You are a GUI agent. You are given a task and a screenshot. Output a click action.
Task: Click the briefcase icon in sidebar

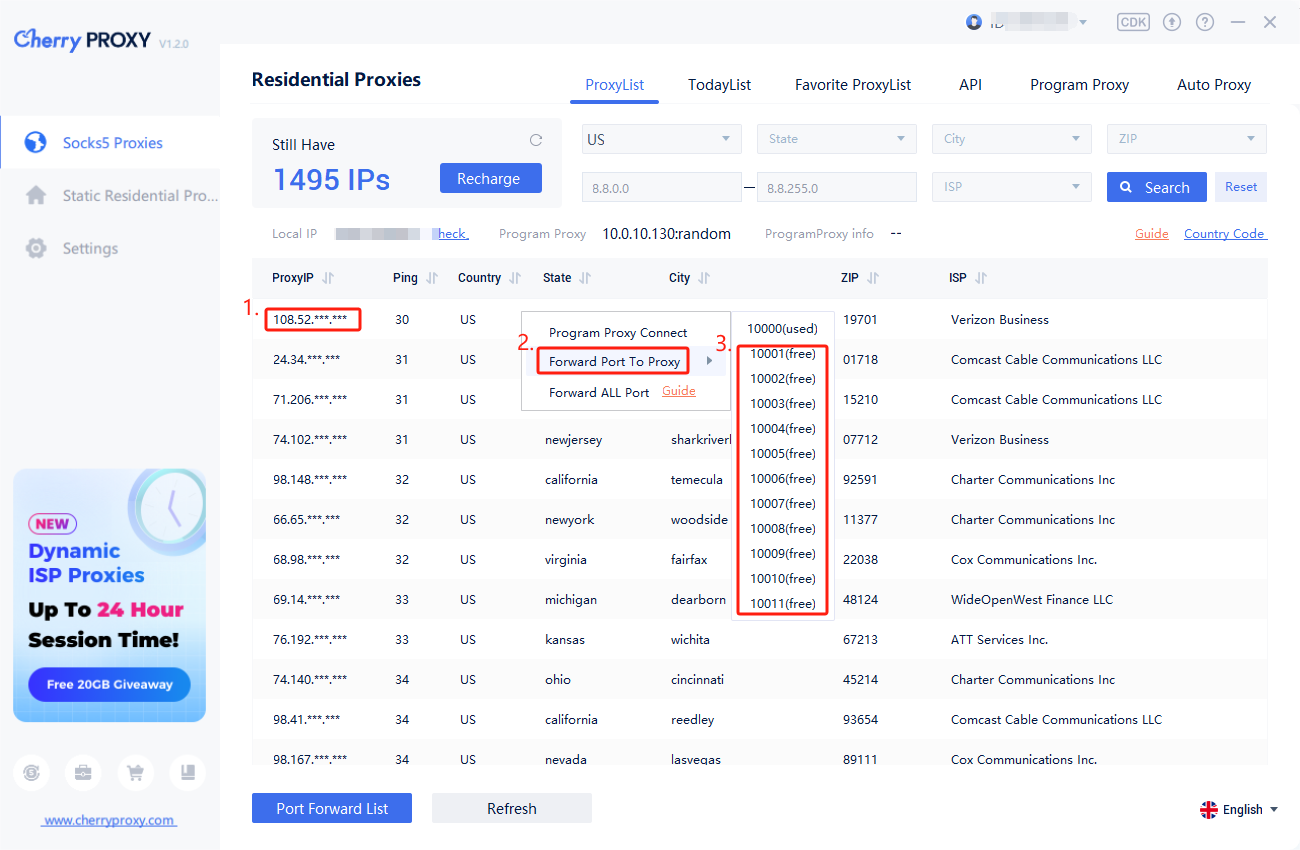pos(83,772)
